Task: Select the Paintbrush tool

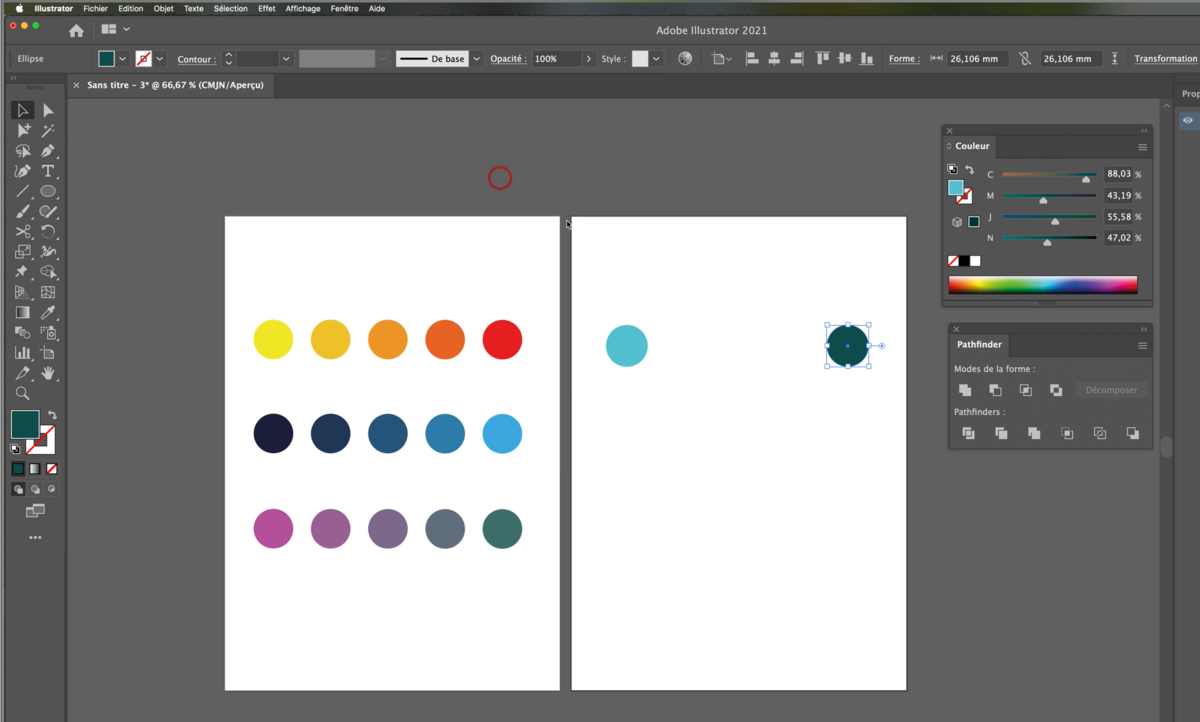Action: tap(23, 211)
